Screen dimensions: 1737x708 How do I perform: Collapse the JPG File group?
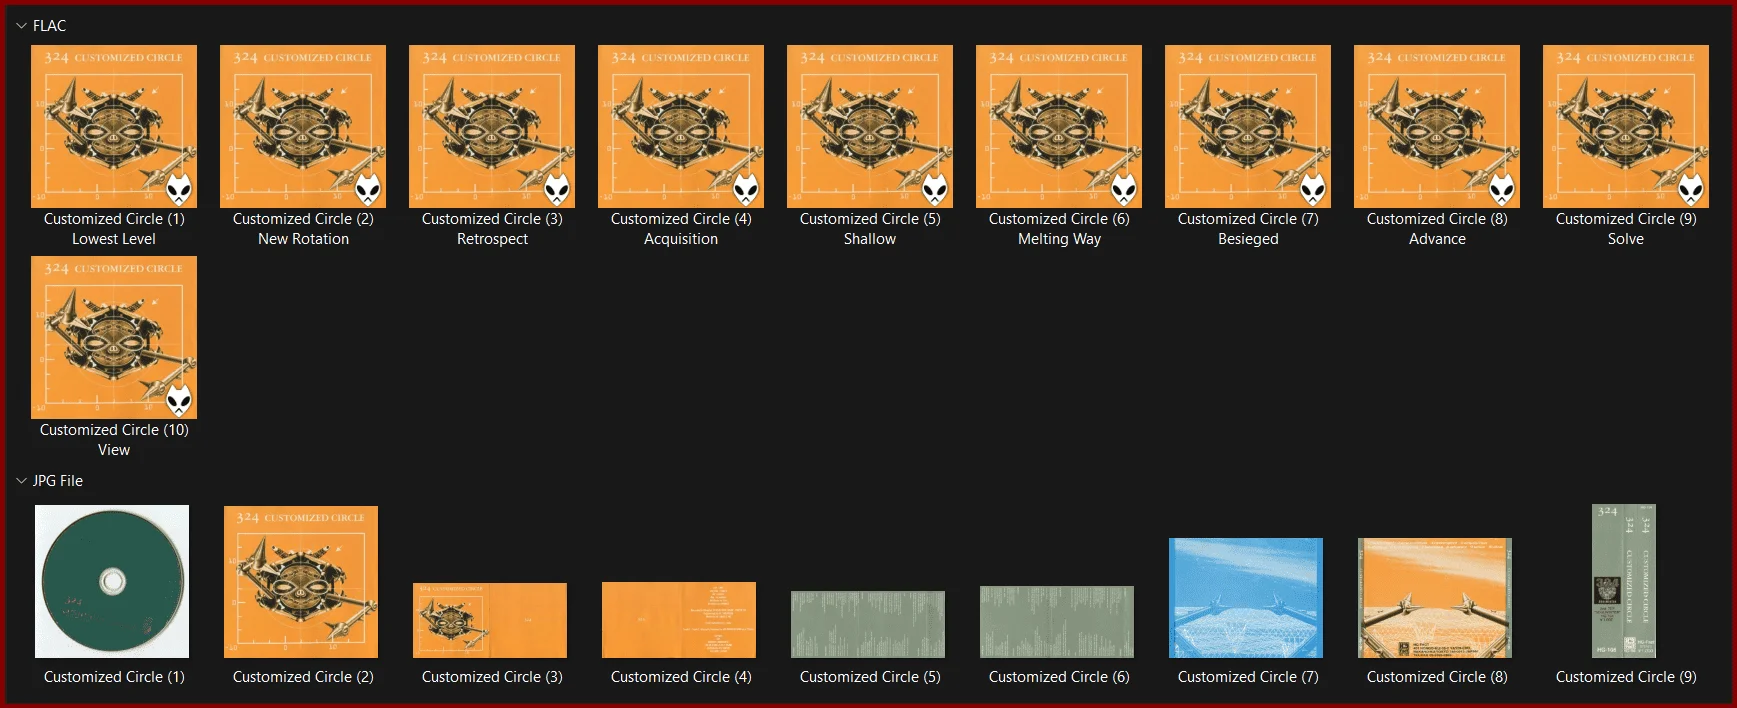click(x=21, y=481)
